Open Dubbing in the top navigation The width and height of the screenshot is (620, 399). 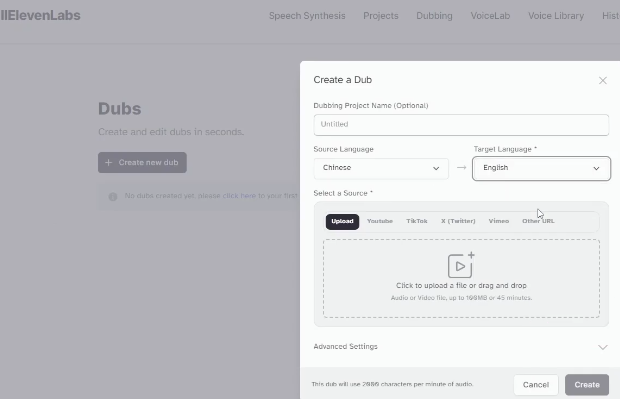pos(434,16)
